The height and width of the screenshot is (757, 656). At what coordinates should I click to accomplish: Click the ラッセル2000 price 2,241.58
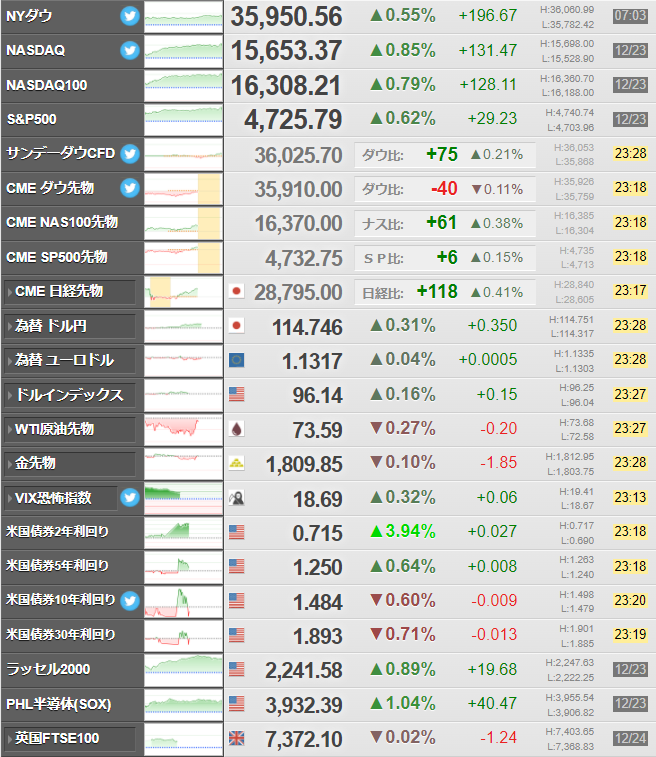point(304,671)
